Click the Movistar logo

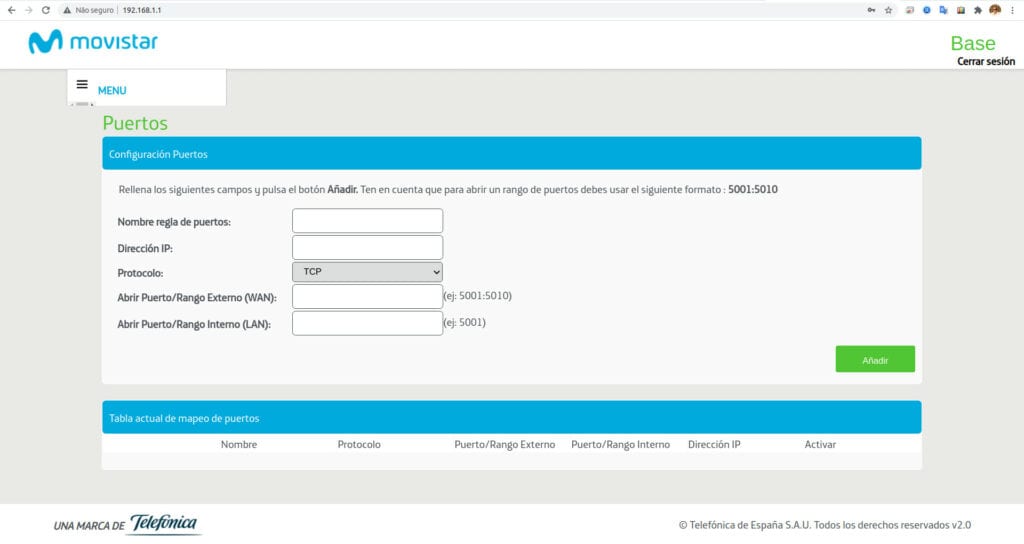click(93, 42)
